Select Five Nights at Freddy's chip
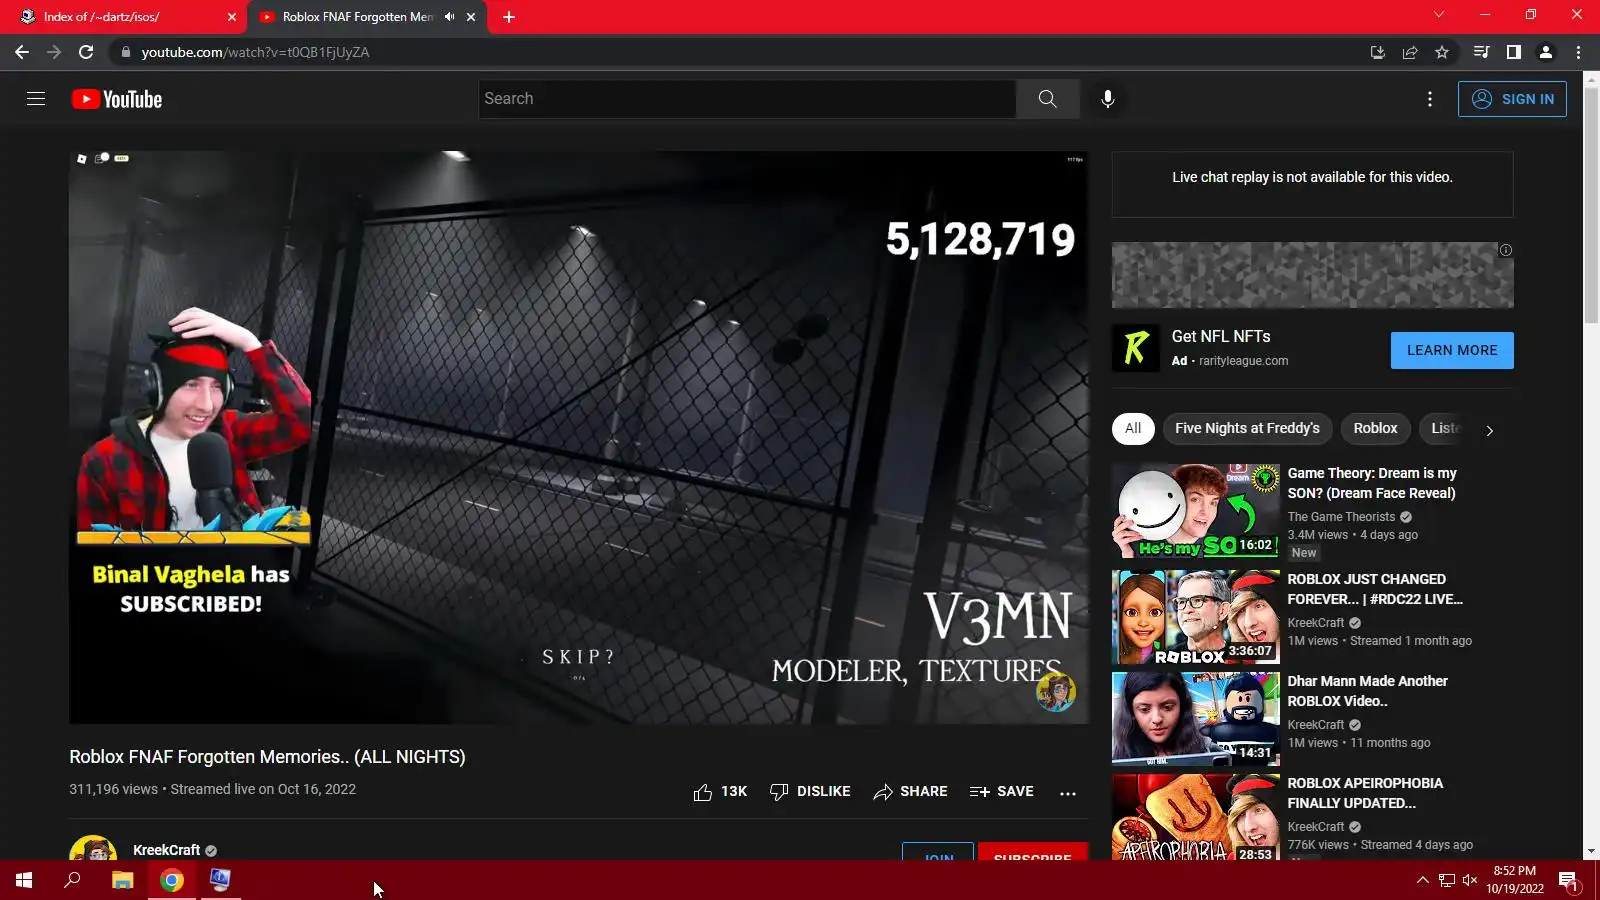Image resolution: width=1600 pixels, height=900 pixels. tap(1247, 429)
